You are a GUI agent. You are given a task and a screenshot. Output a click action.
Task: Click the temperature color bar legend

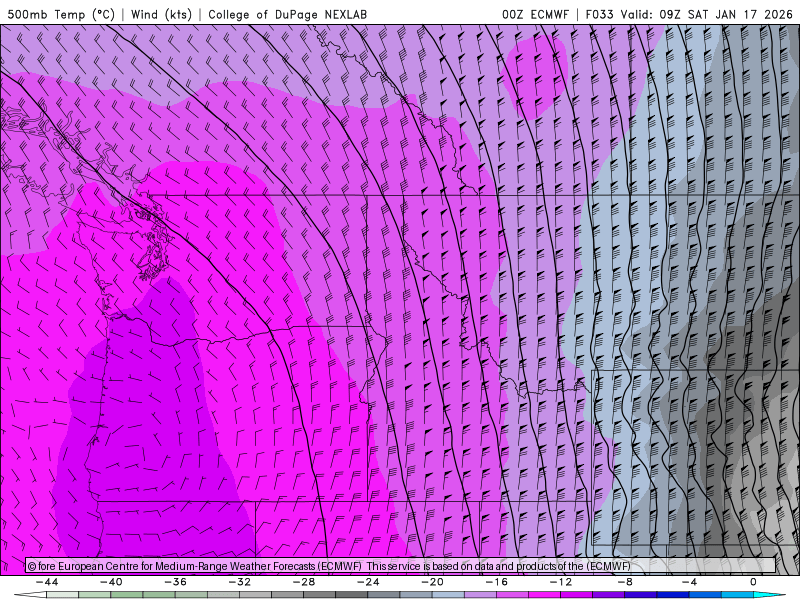point(401,595)
